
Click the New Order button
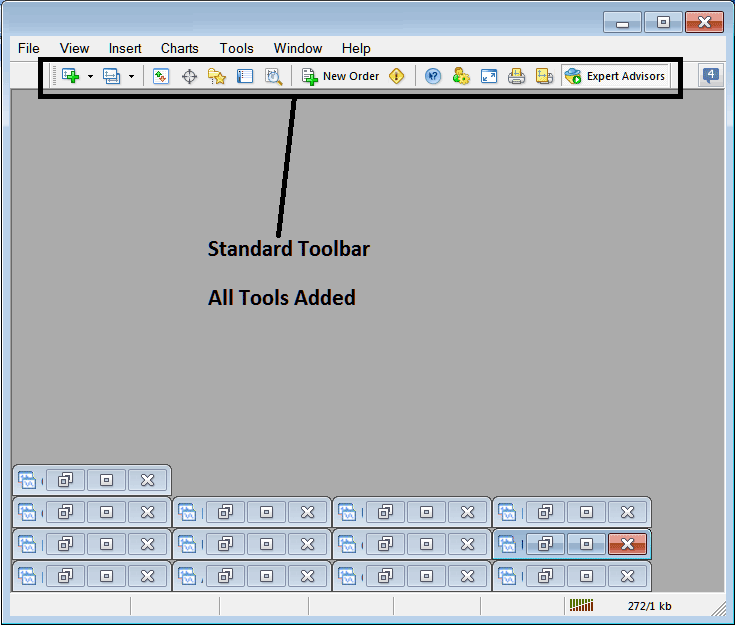(x=341, y=76)
